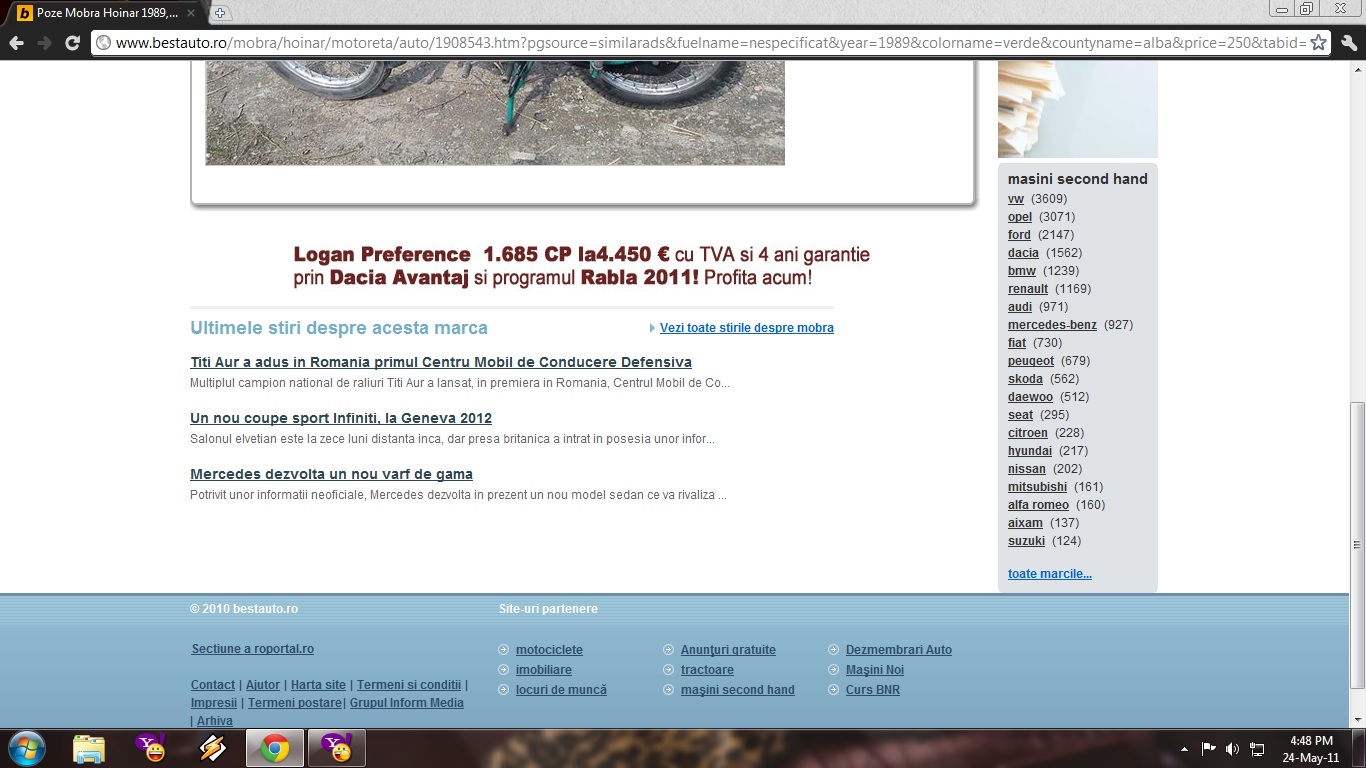The image size is (1366, 768).
Task: Open the suzuki brand link
Action: [x=1026, y=541]
